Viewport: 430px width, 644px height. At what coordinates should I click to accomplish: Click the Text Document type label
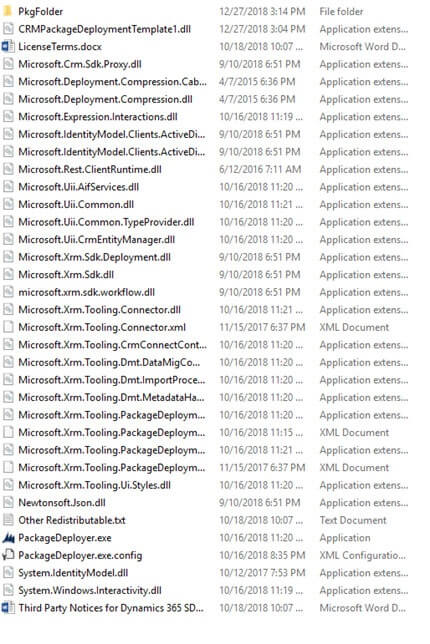353,520
